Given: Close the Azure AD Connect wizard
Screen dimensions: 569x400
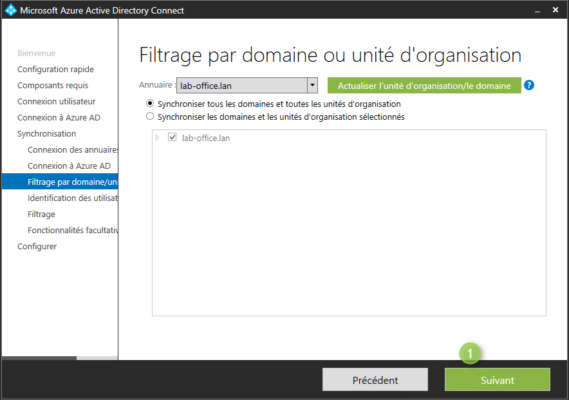Looking at the screenshot, I should pyautogui.click(x=555, y=10).
